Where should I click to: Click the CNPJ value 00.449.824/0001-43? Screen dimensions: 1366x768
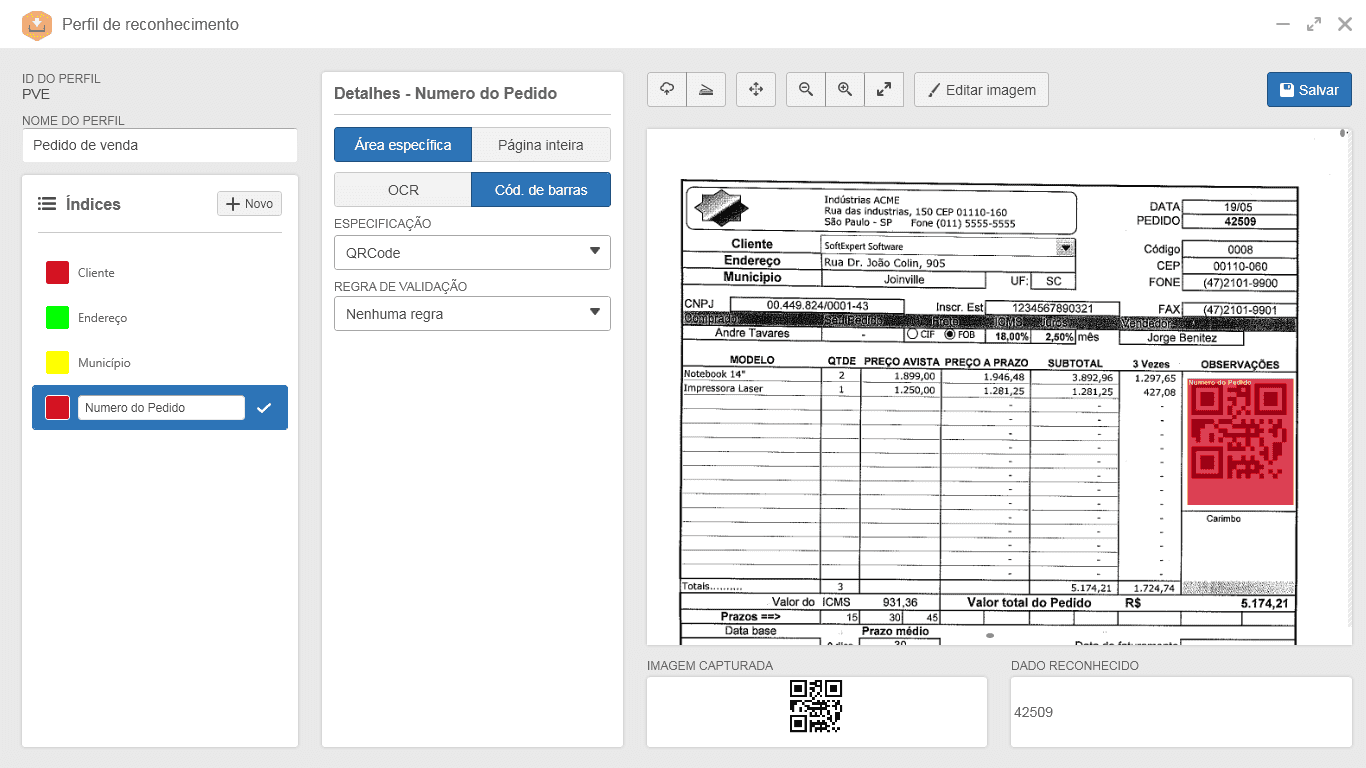pos(817,306)
